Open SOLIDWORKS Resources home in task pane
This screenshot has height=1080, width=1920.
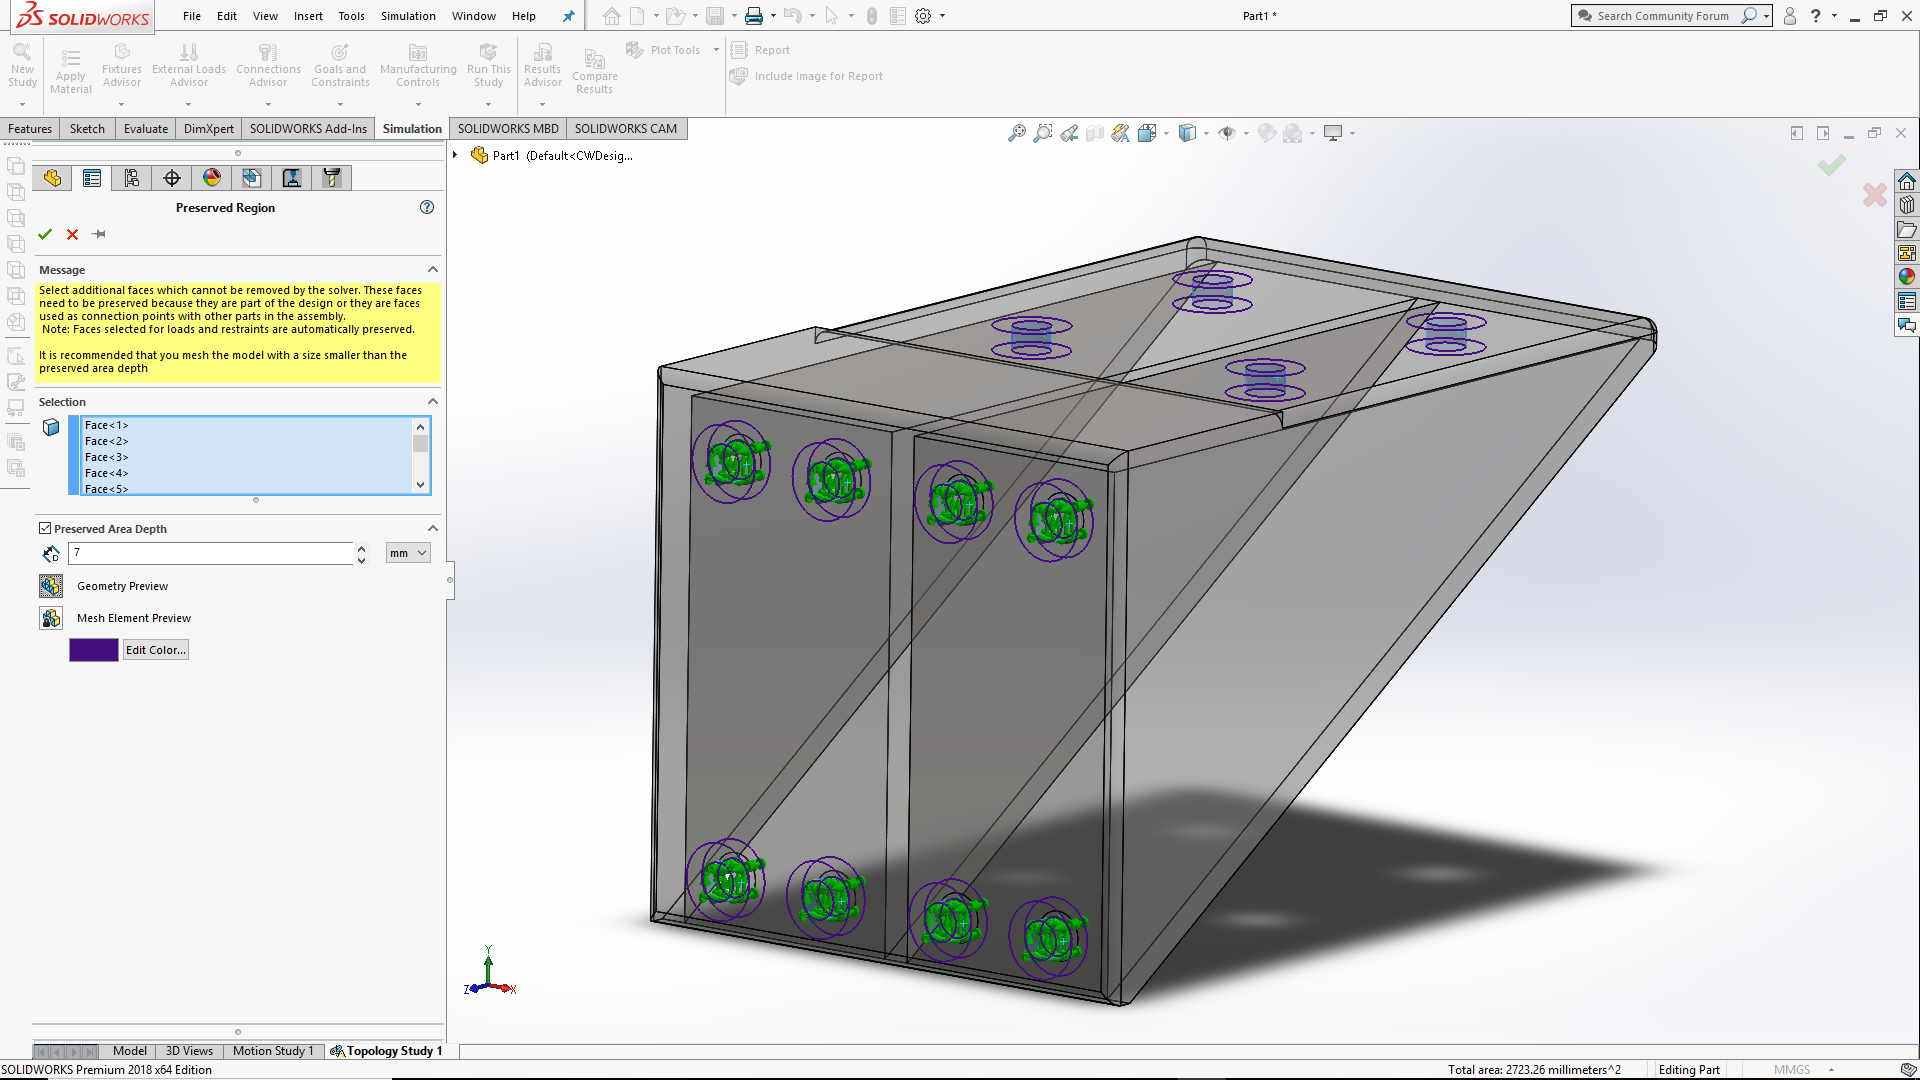[1907, 181]
